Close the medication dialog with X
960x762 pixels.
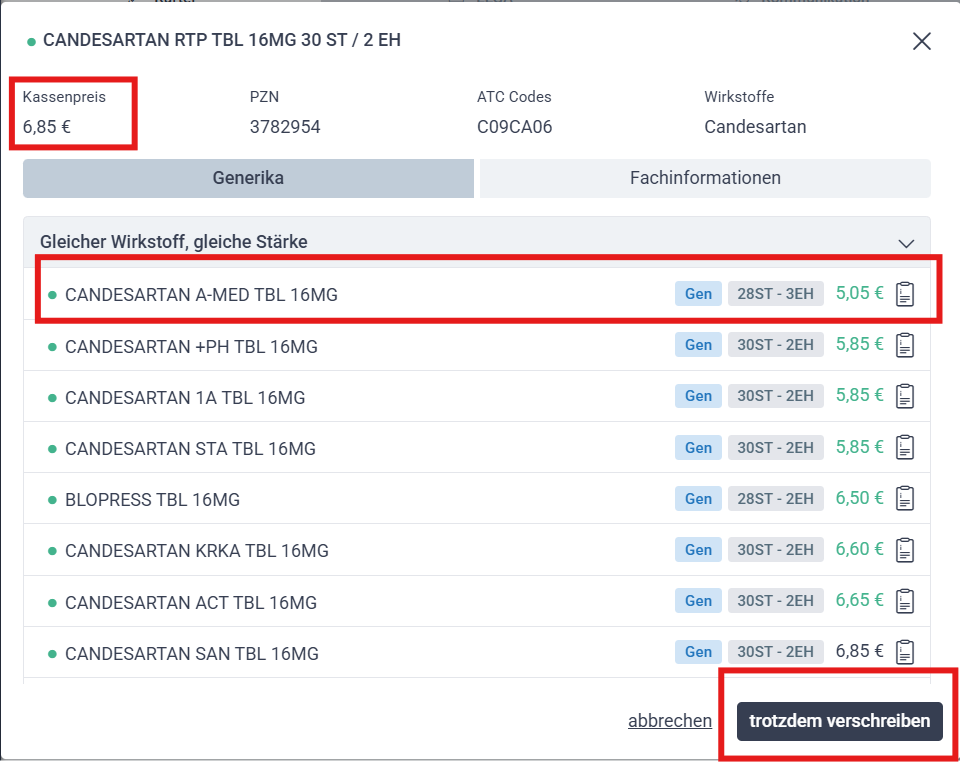point(921,41)
